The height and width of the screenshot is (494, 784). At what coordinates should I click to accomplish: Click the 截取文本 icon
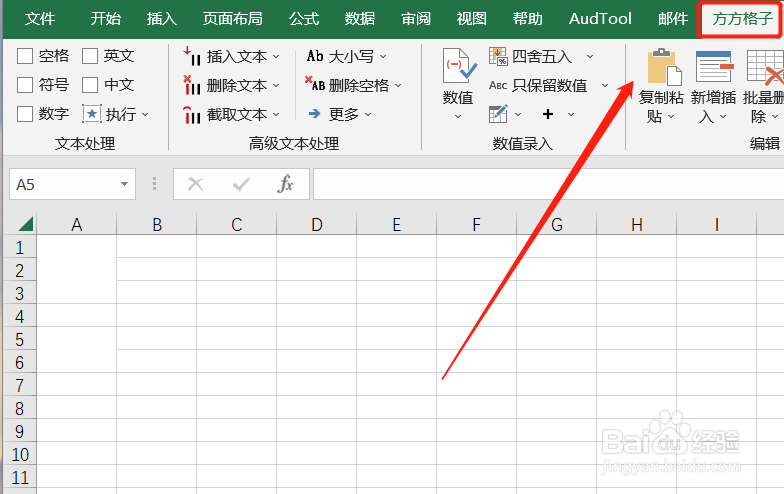click(x=192, y=114)
